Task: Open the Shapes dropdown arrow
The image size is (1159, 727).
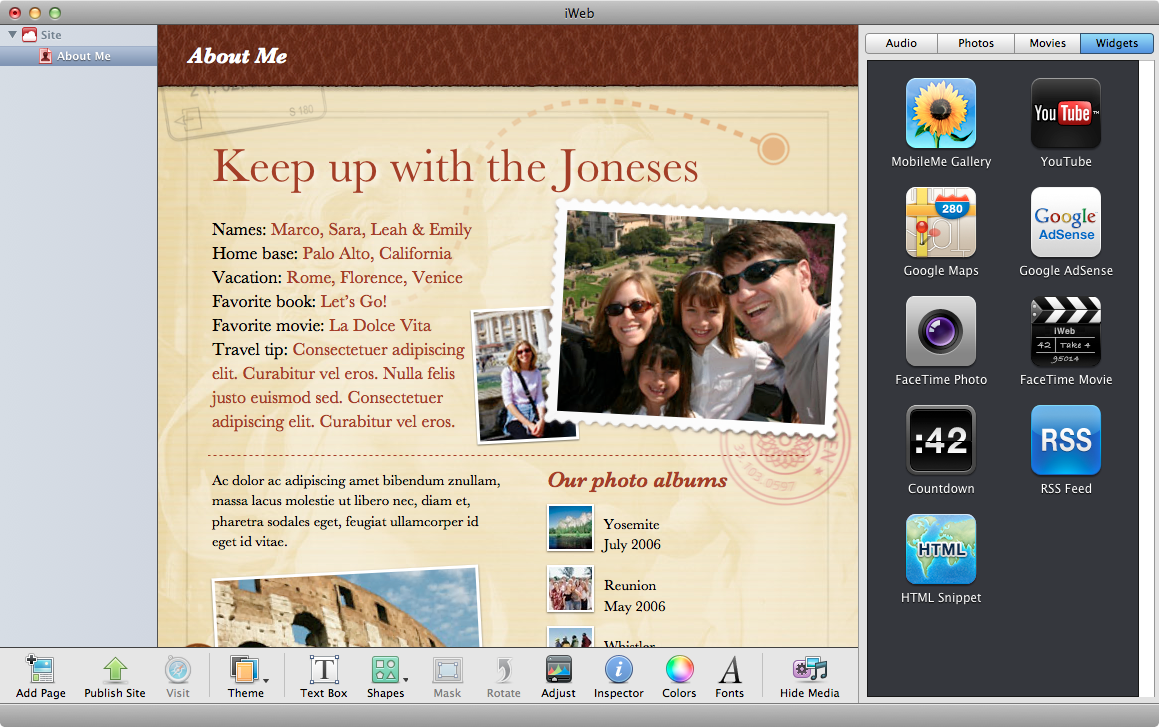Action: click(406, 680)
